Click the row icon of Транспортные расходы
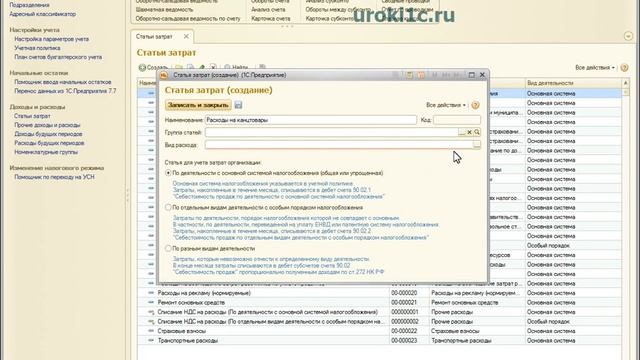 [151, 340]
